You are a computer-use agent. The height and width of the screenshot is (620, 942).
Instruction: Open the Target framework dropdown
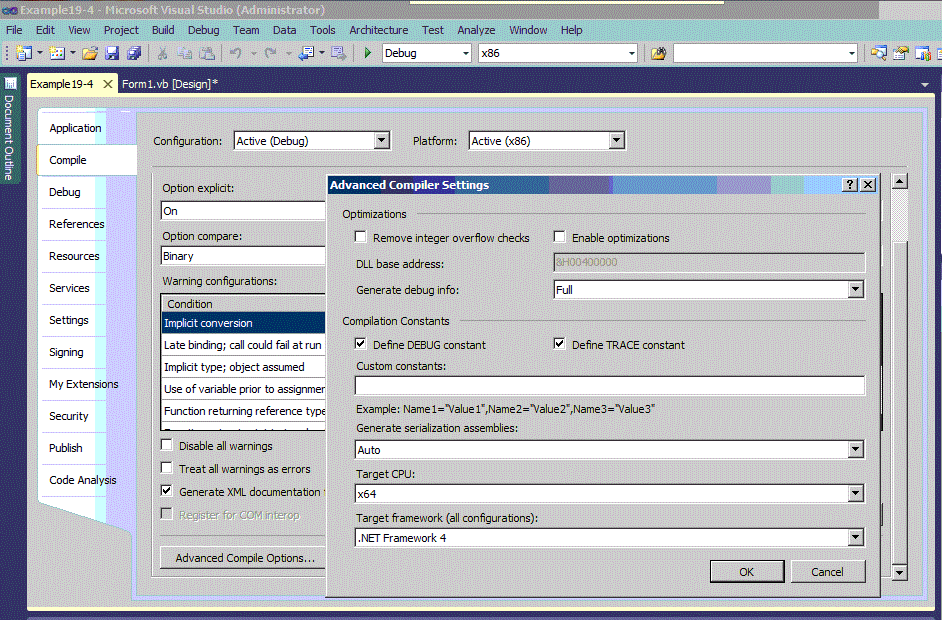(855, 538)
